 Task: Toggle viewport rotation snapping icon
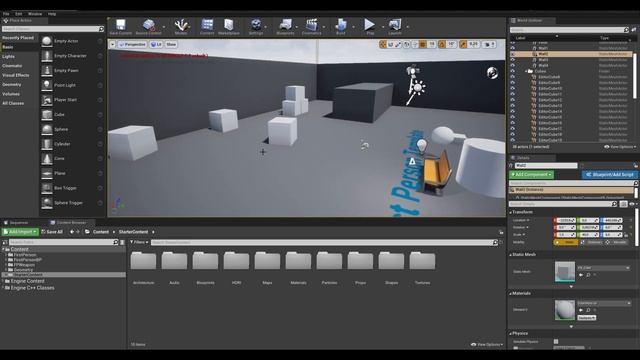(x=442, y=44)
